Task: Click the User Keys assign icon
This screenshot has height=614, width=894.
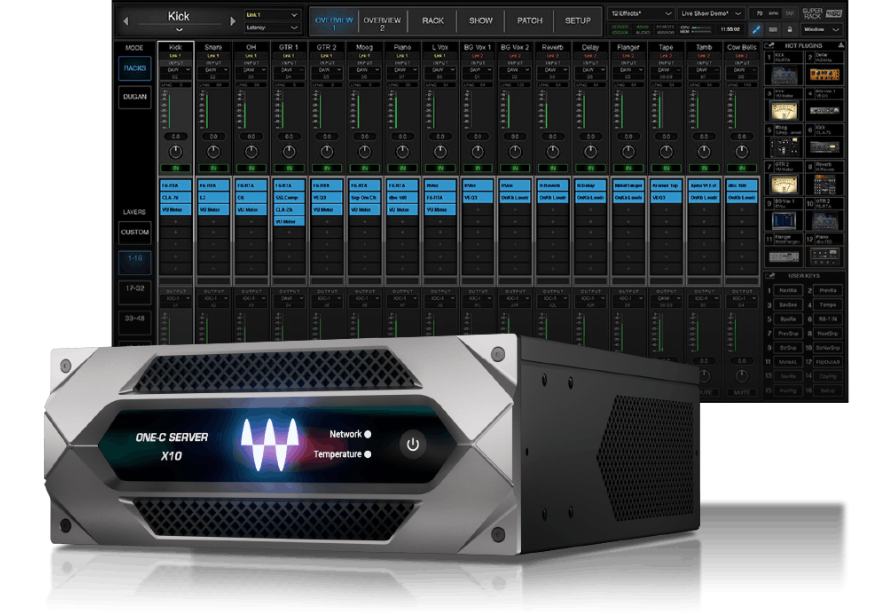Action: (770, 276)
